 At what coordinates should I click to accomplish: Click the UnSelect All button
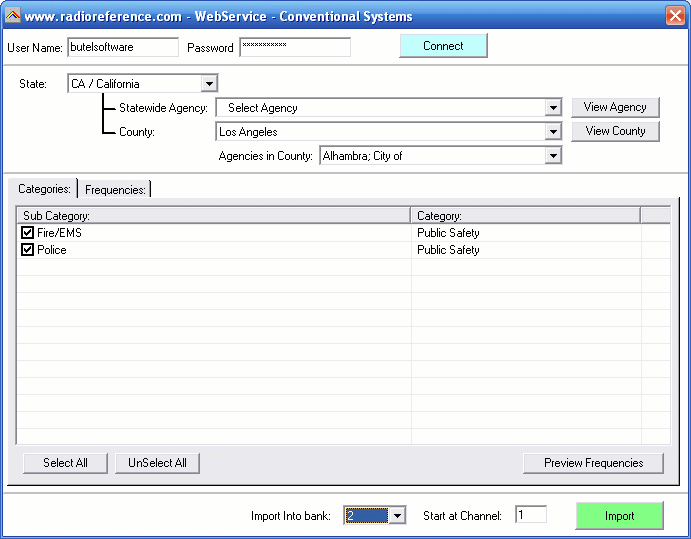coord(157,463)
